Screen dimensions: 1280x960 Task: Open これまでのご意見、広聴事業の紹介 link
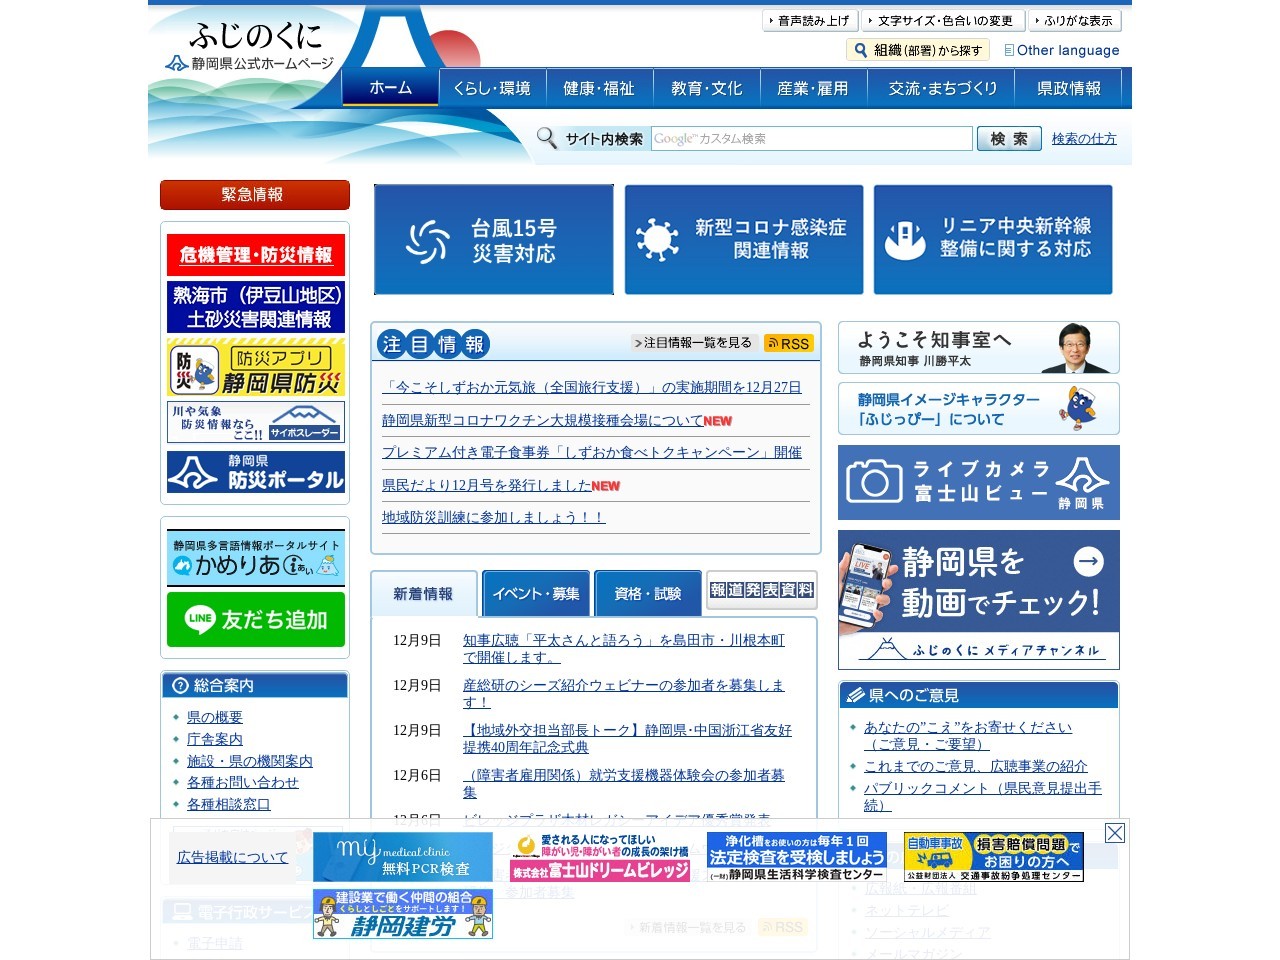pos(975,766)
